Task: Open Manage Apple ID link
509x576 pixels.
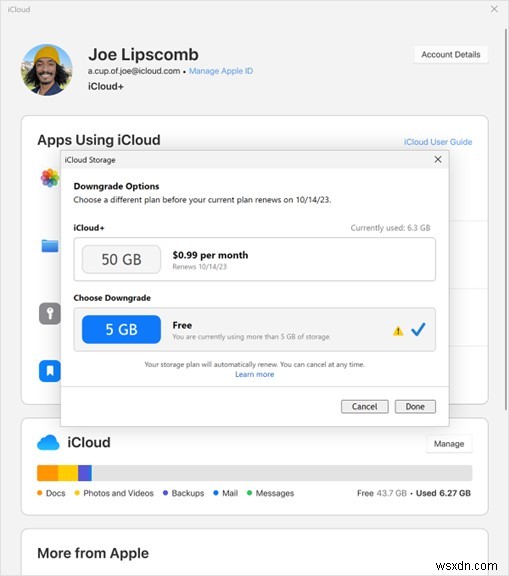Action: coord(221,71)
